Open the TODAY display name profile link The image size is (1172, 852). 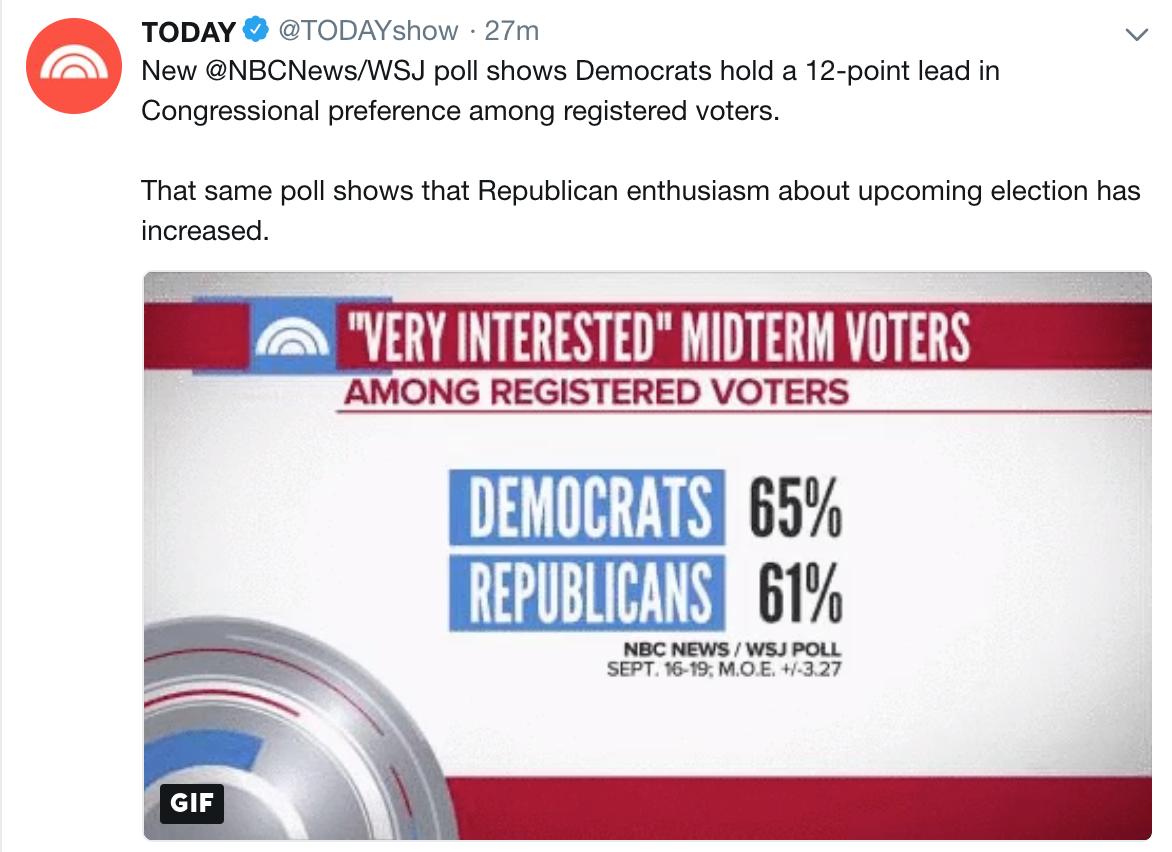tap(188, 32)
